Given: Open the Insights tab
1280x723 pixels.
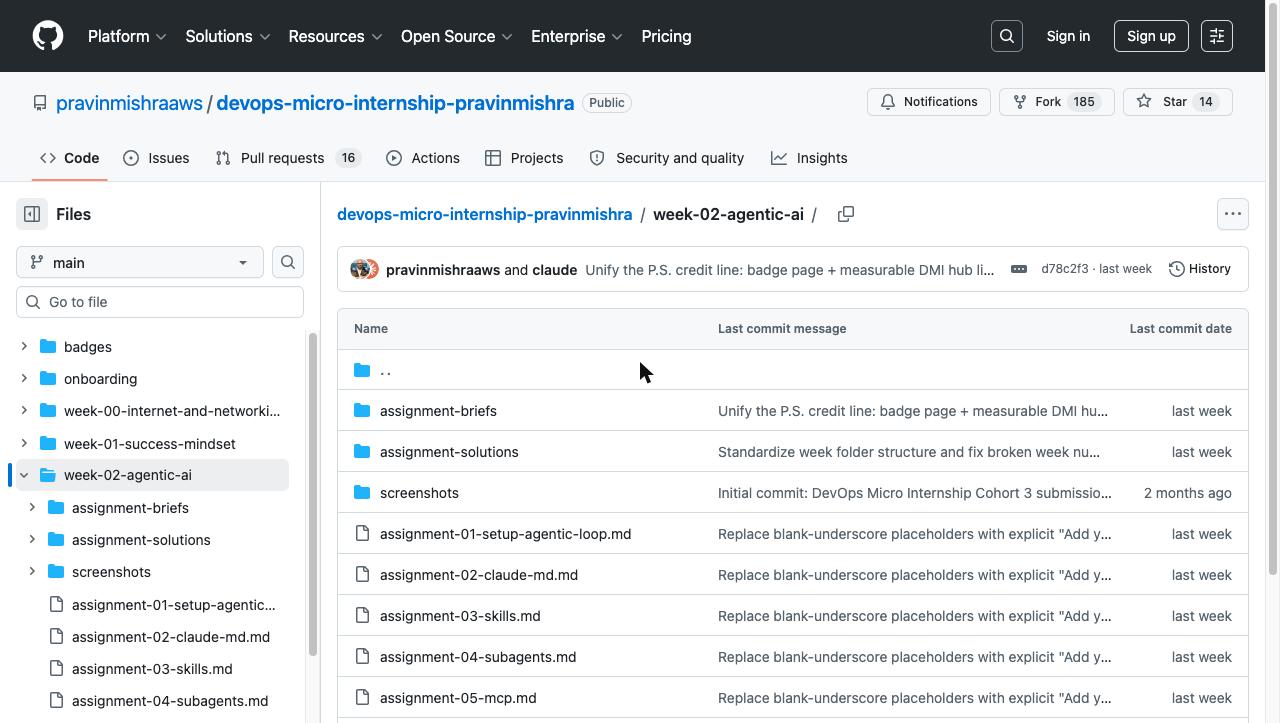Looking at the screenshot, I should (809, 158).
